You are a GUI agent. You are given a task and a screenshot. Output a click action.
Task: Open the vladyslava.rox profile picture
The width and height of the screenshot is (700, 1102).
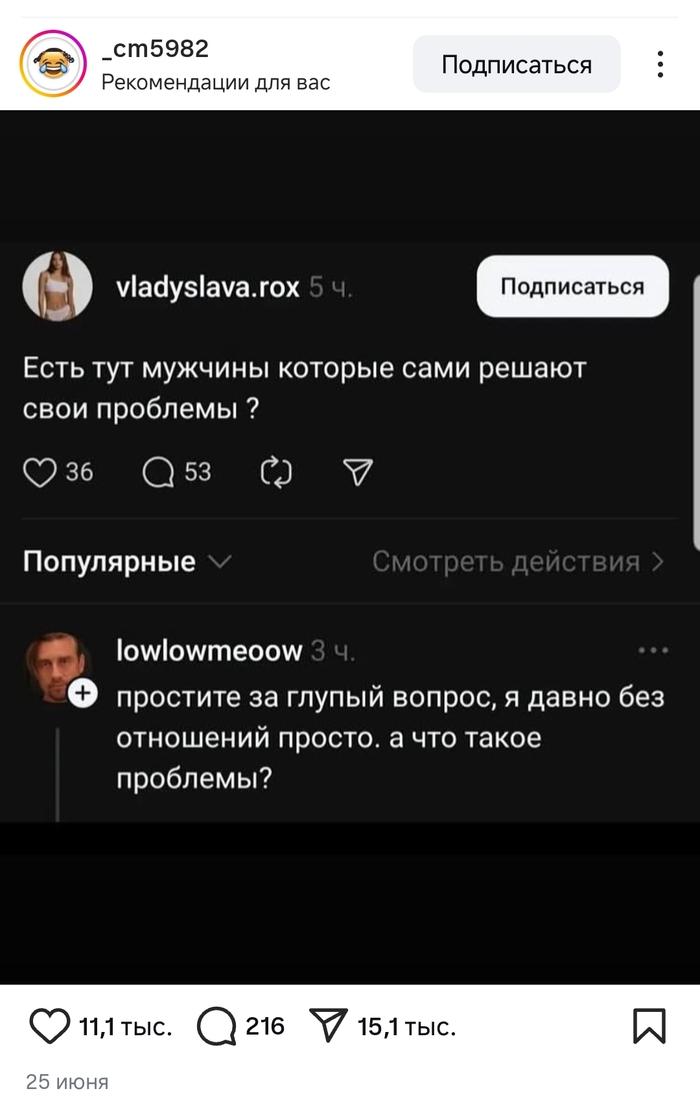[58, 286]
